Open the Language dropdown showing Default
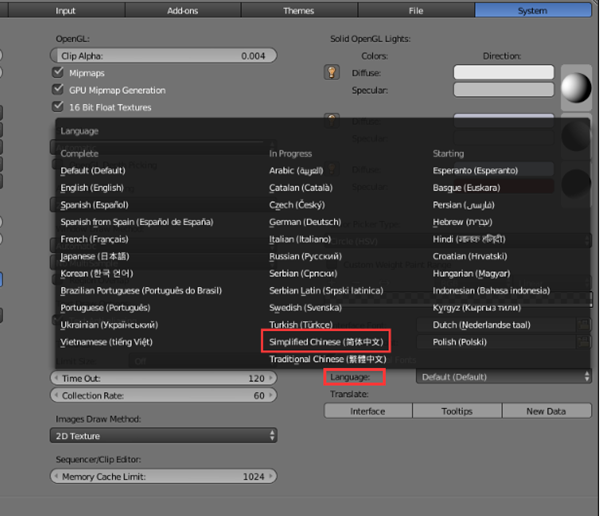Viewport: 600px width, 516px height. pyautogui.click(x=504, y=377)
